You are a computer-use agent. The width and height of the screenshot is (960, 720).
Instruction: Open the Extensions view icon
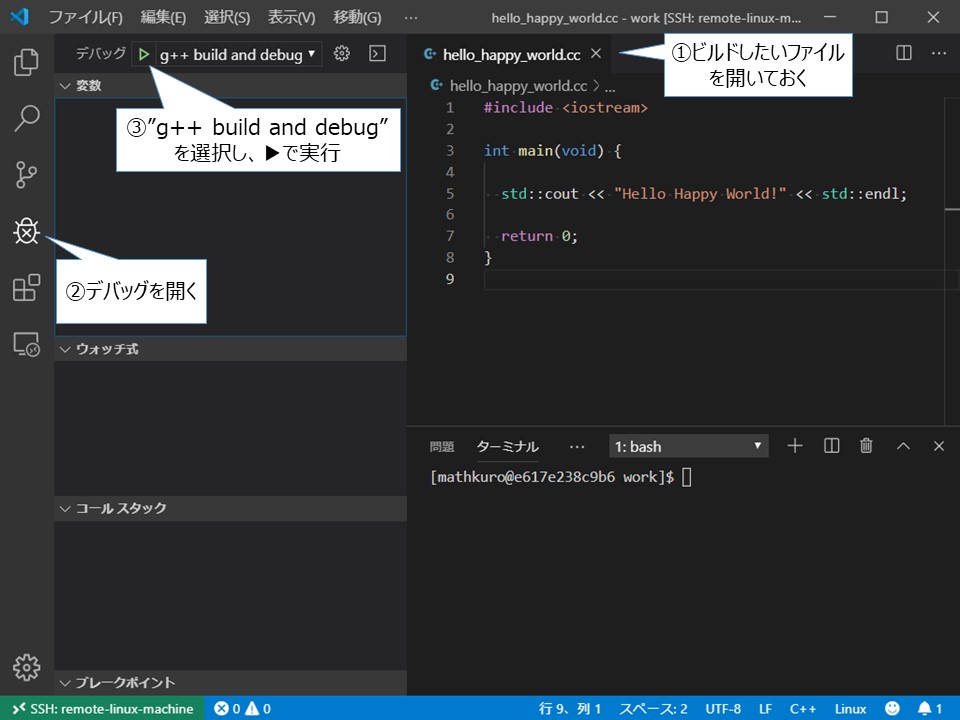[26, 287]
